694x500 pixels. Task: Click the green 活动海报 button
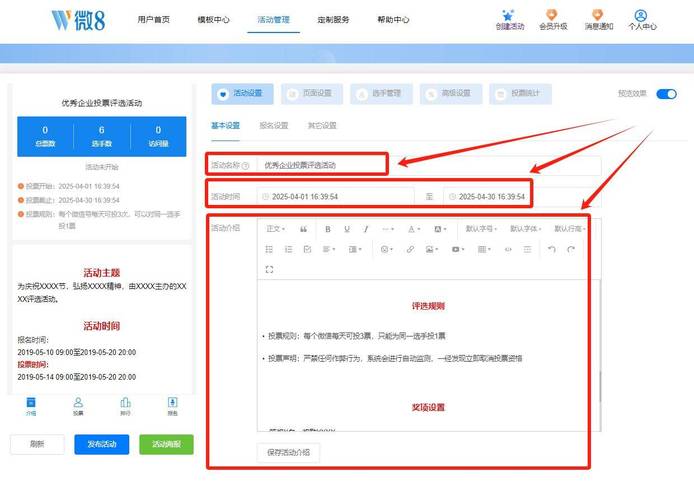pos(166,444)
